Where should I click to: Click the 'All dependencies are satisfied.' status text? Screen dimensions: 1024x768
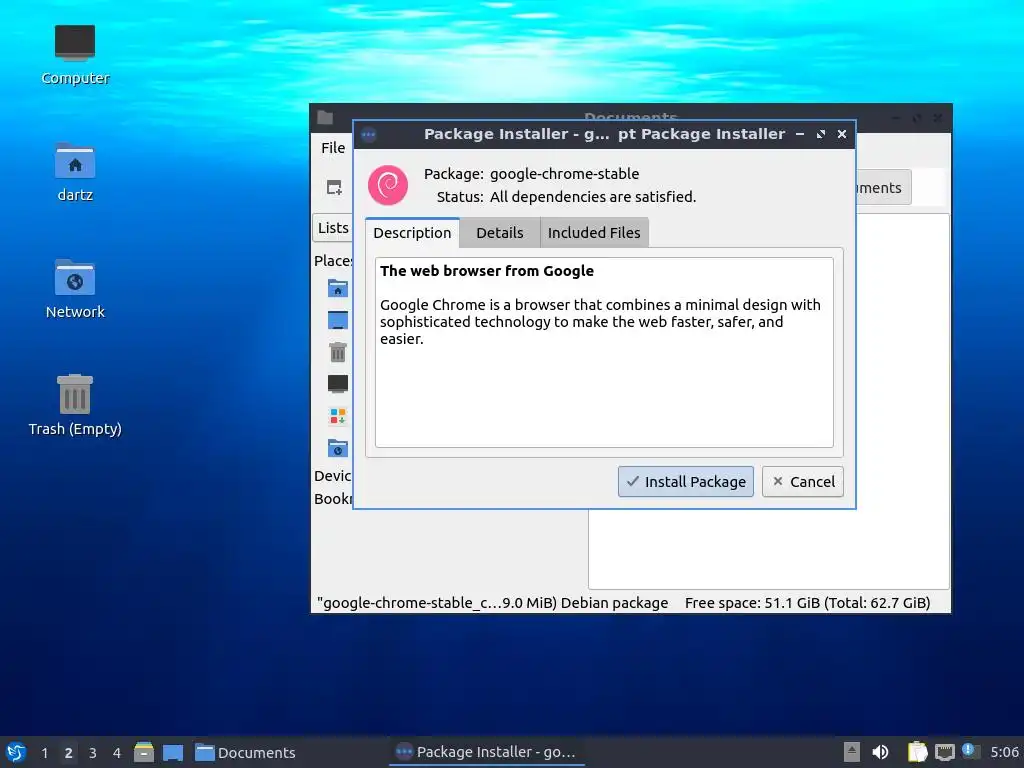[x=593, y=197]
